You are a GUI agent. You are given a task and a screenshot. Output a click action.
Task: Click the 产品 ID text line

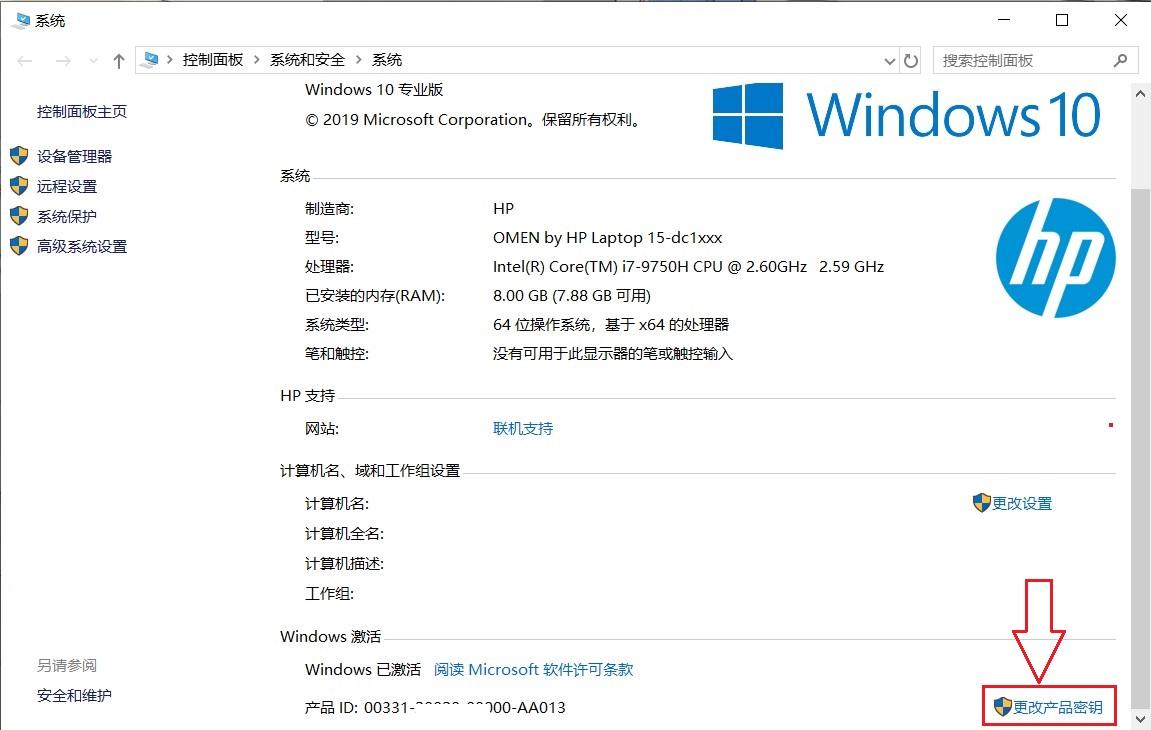(435, 708)
